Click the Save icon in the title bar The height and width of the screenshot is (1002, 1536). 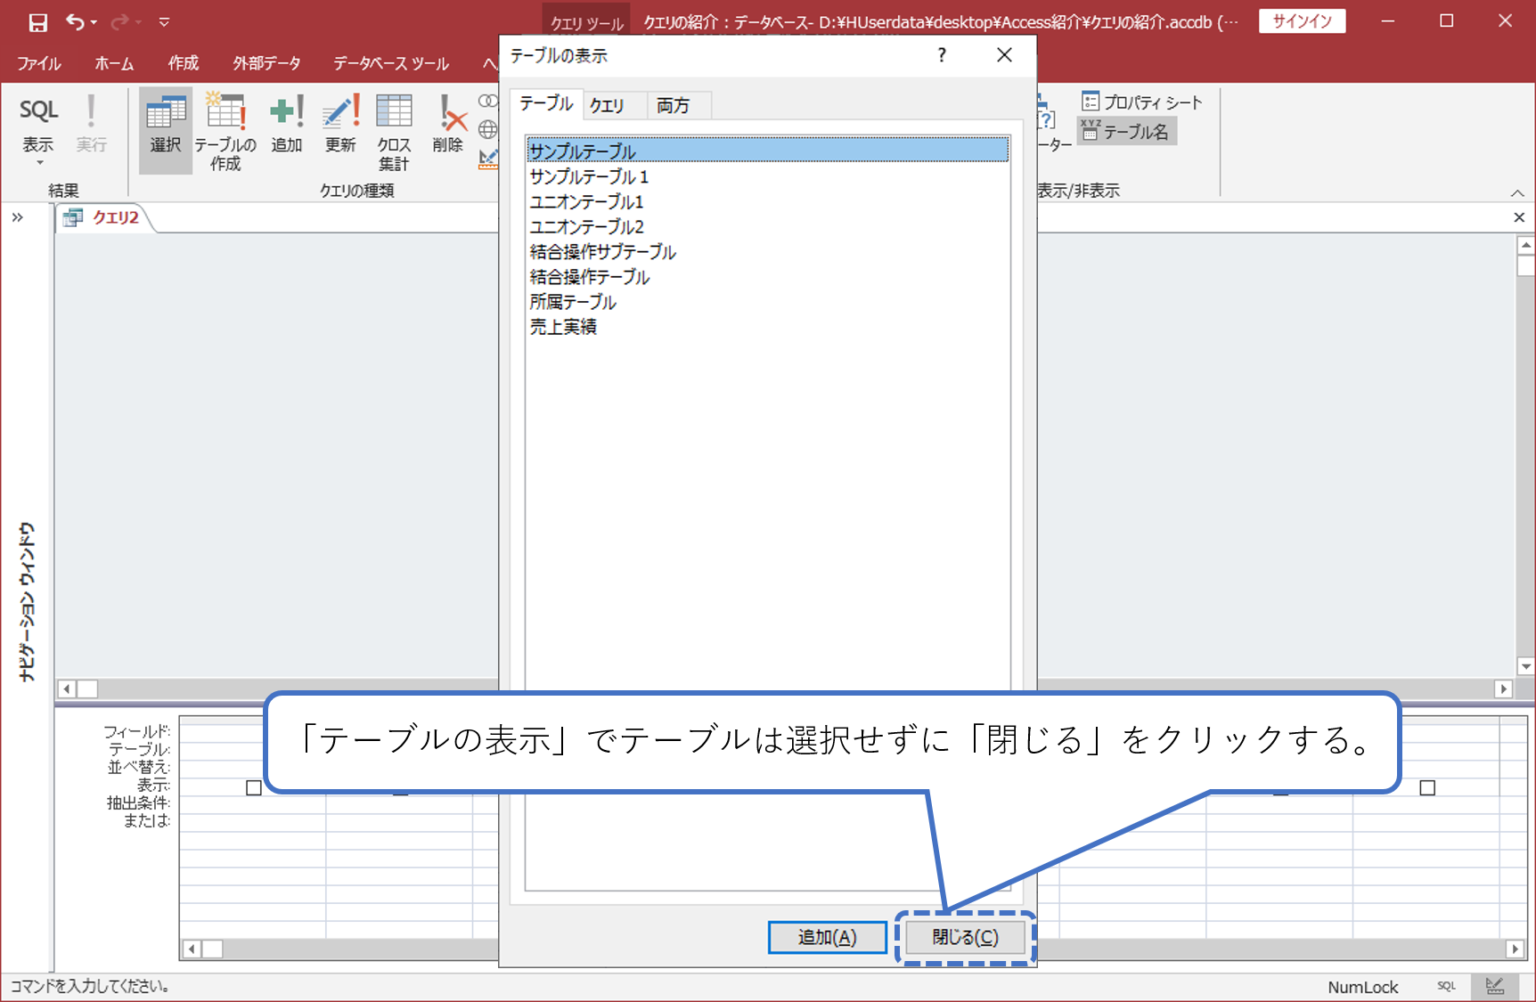(37, 22)
